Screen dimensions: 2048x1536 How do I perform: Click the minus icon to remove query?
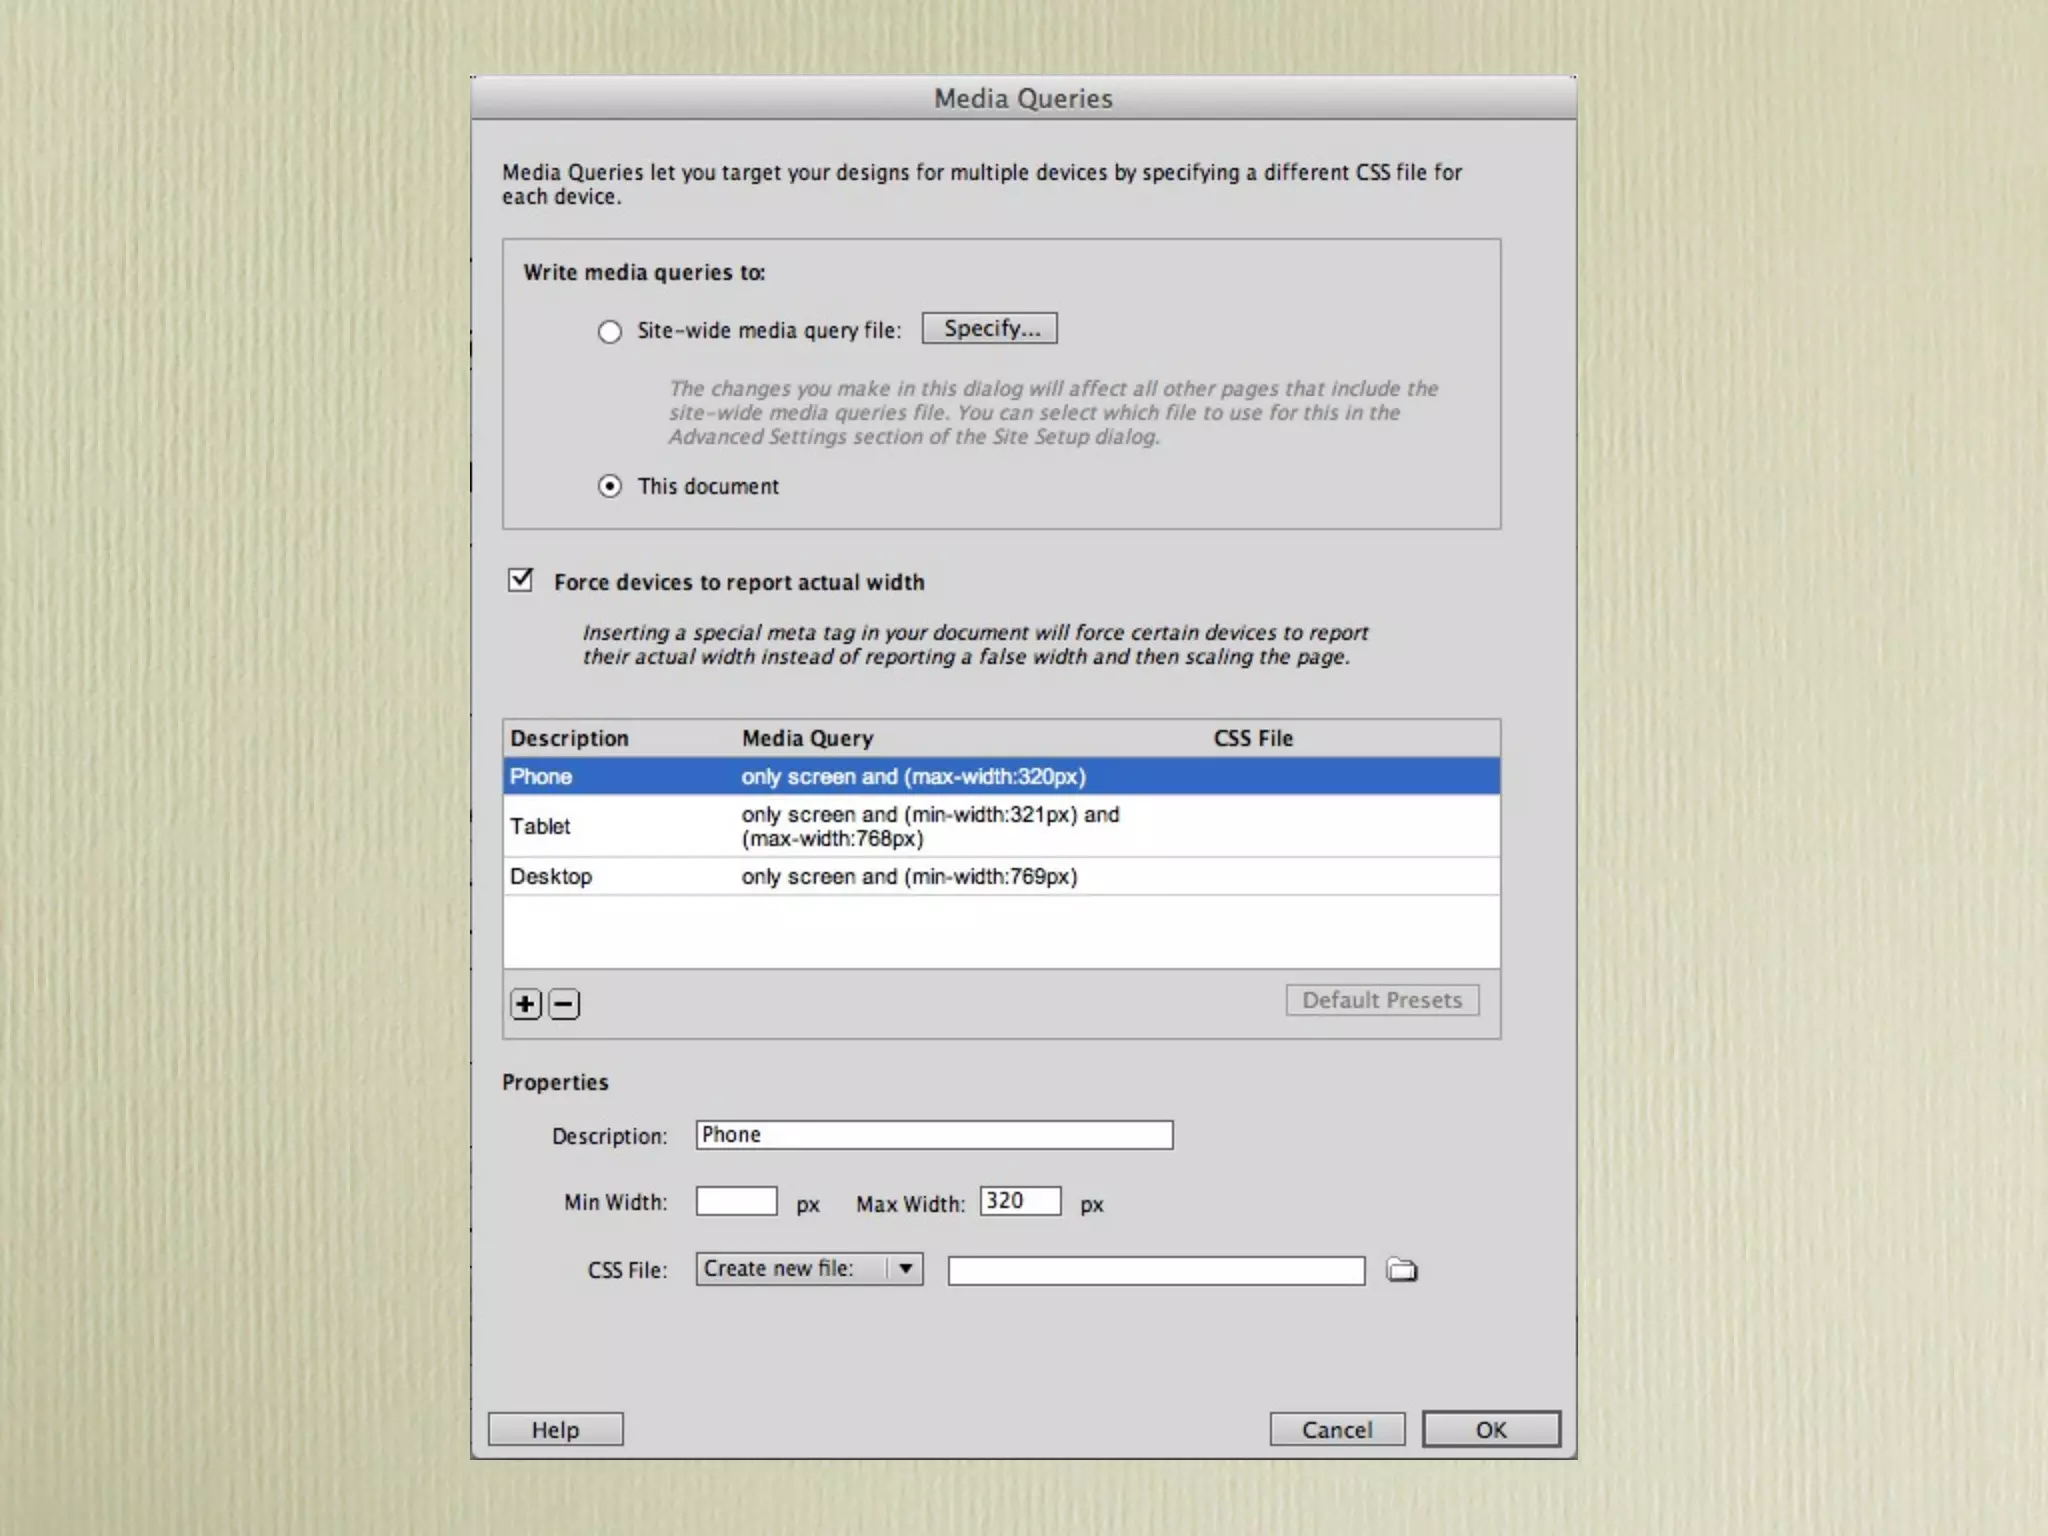click(564, 1004)
